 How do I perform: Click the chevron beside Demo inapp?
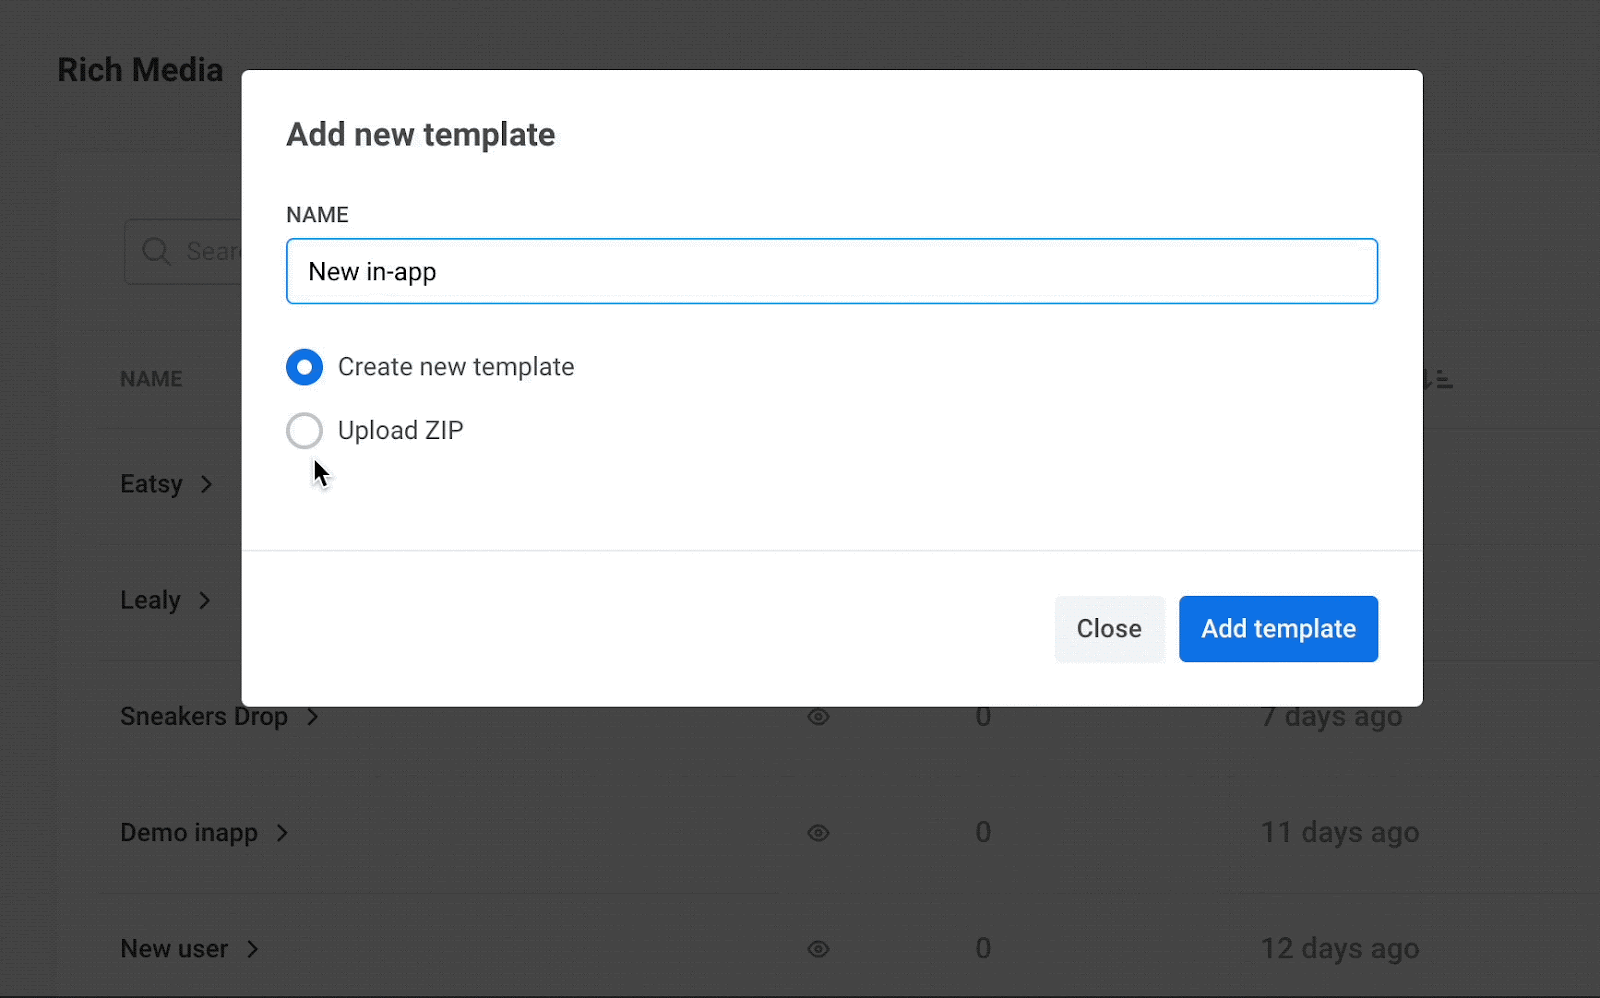pyautogui.click(x=282, y=833)
